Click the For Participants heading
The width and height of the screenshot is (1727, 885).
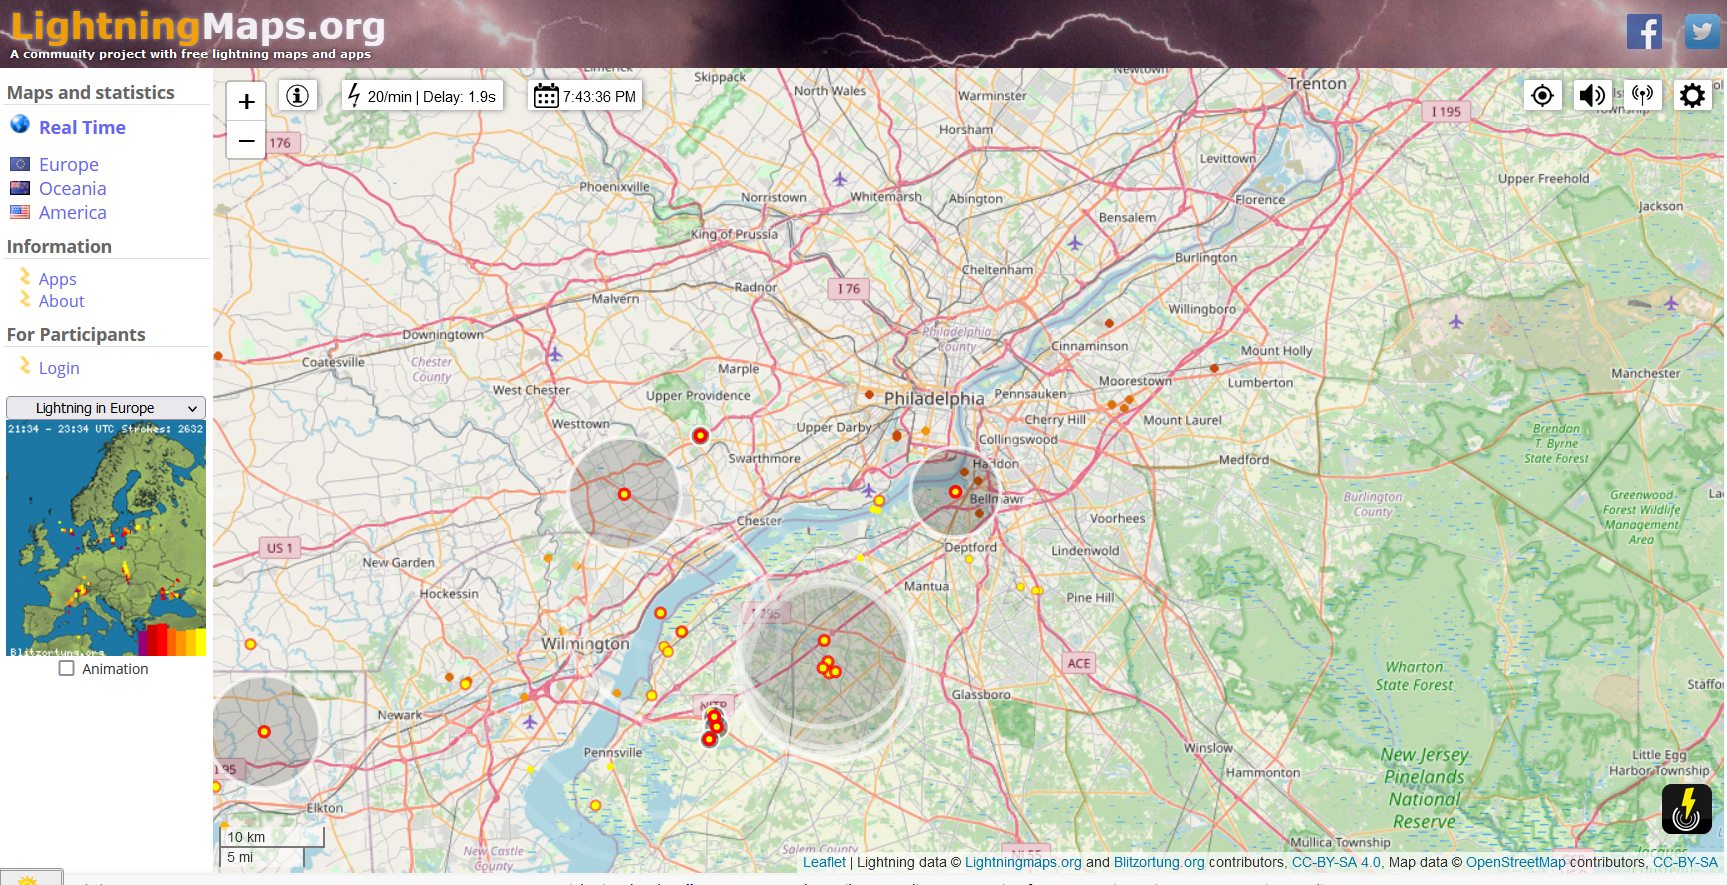point(76,335)
